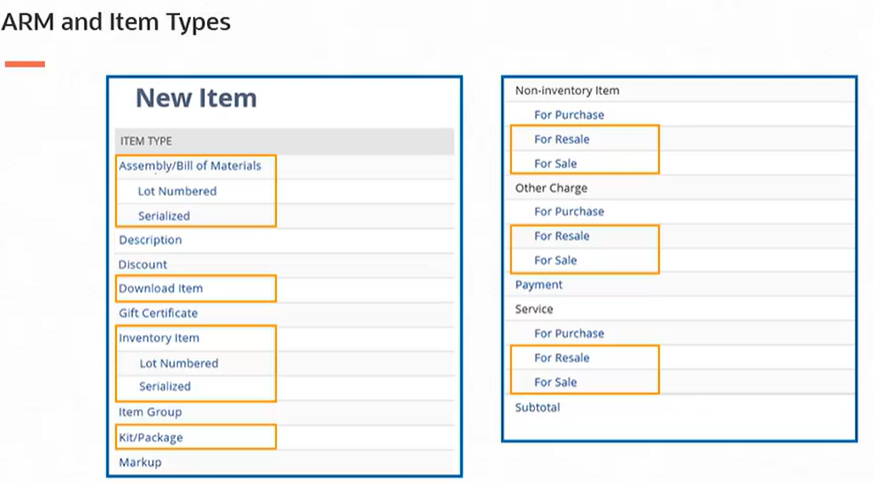
Task: Click the Assembly/Bill of Materials item type
Action: 190,166
